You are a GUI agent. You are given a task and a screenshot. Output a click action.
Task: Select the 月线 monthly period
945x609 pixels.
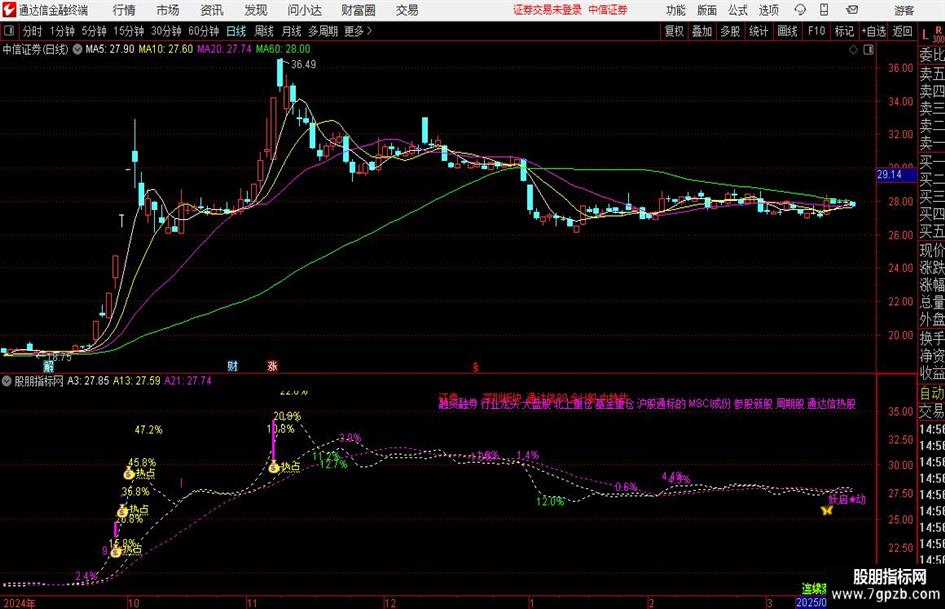point(292,31)
